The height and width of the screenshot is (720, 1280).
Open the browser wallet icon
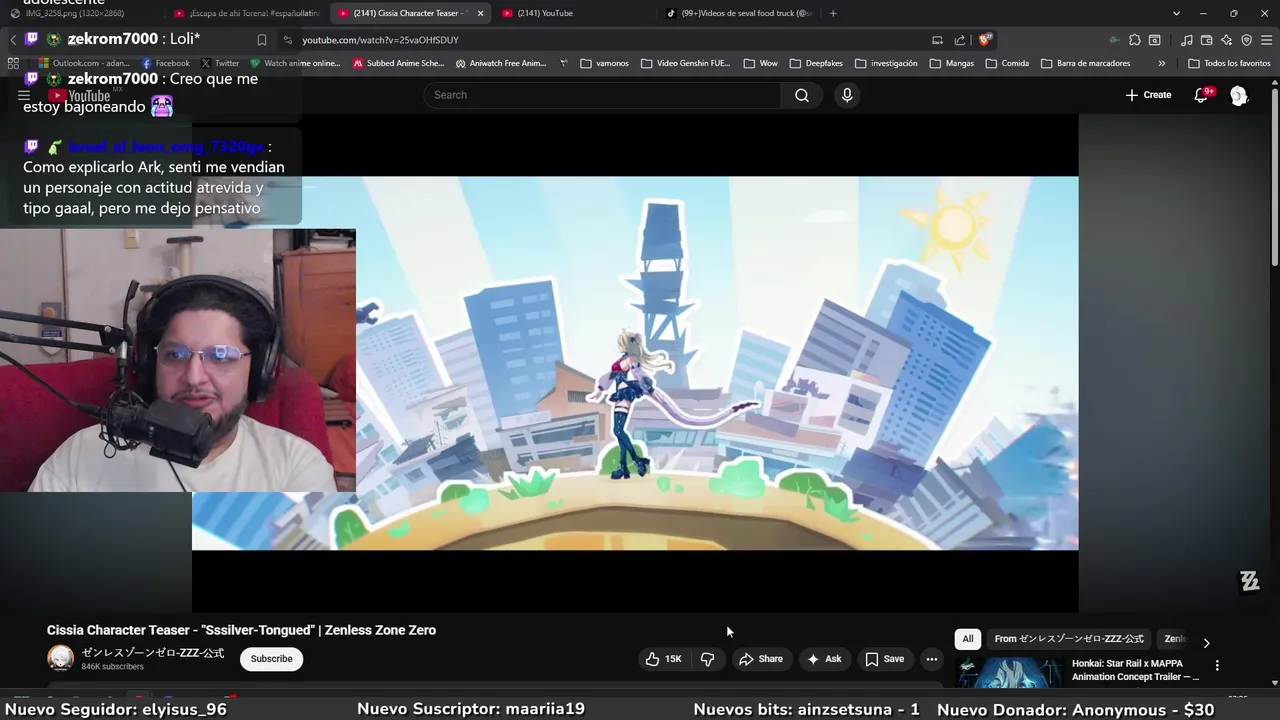[x=1207, y=40]
